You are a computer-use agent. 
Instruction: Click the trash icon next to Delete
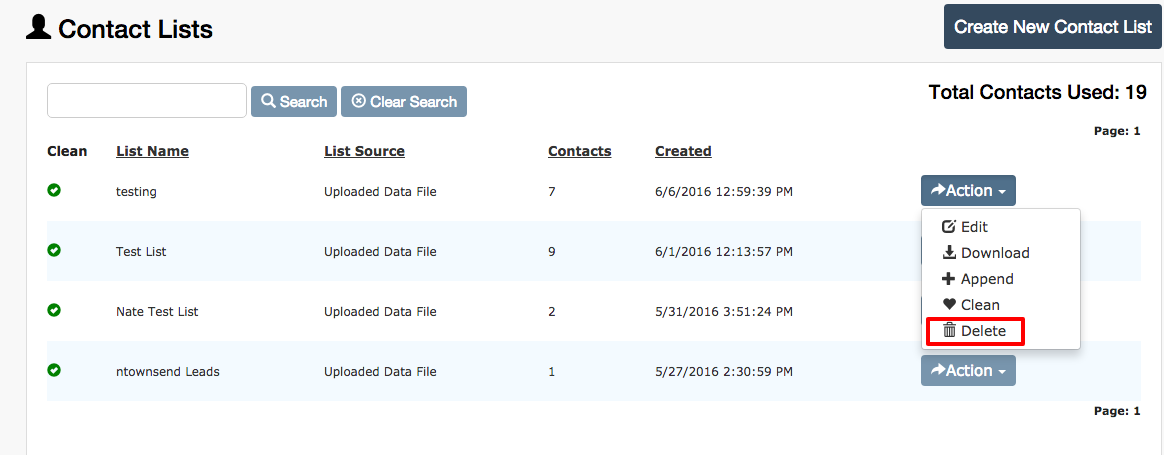pyautogui.click(x=949, y=330)
